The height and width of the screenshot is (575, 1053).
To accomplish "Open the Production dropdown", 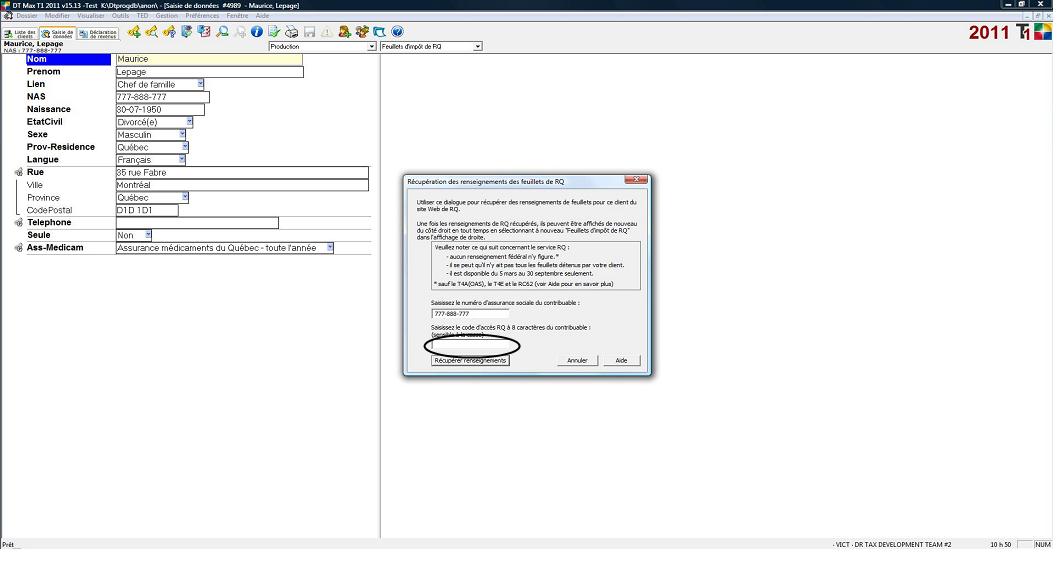I will 372,47.
